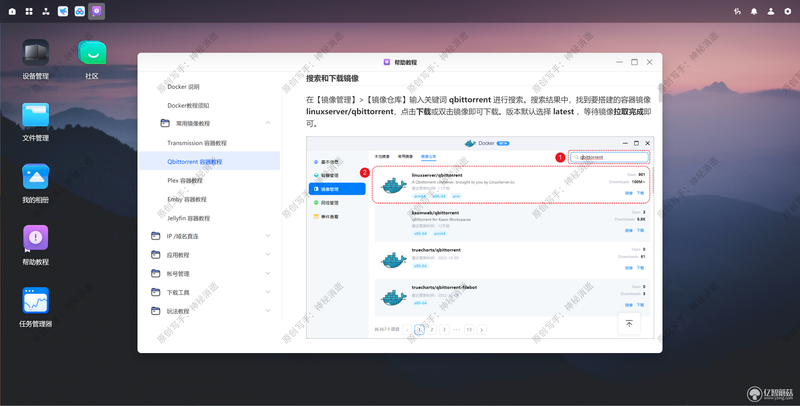800x406 pixels.
Task: Expand the 玩法教程 section chevron
Action: click(268, 311)
